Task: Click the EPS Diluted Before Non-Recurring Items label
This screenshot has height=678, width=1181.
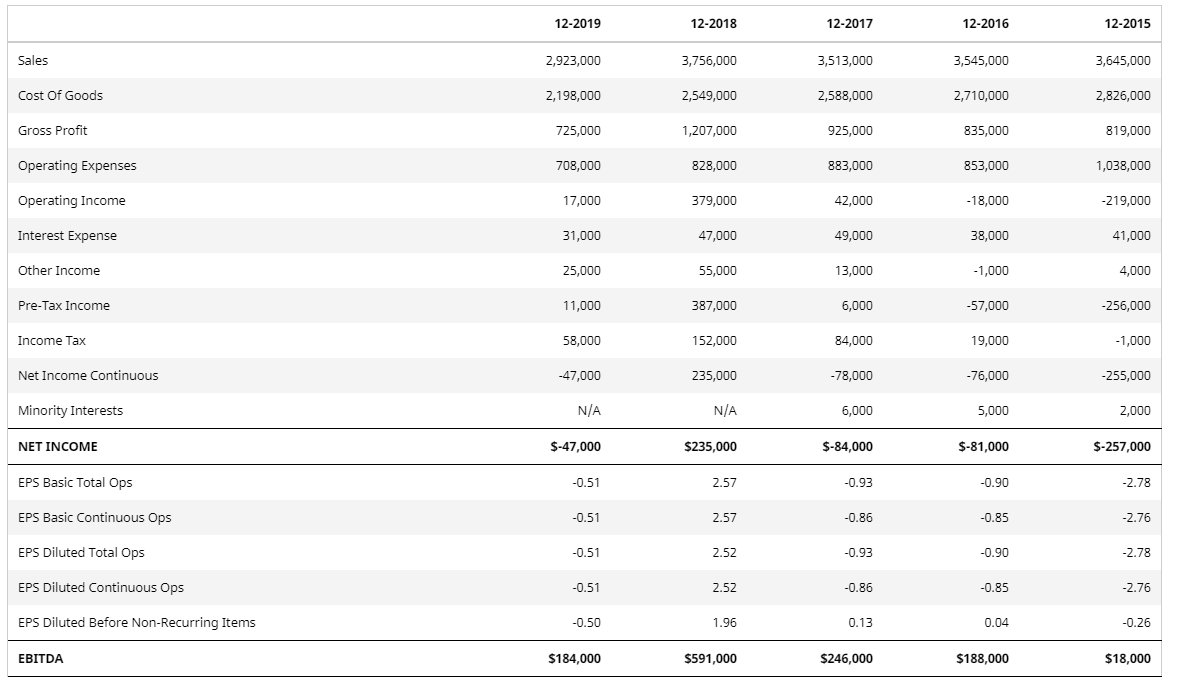Action: tap(137, 623)
